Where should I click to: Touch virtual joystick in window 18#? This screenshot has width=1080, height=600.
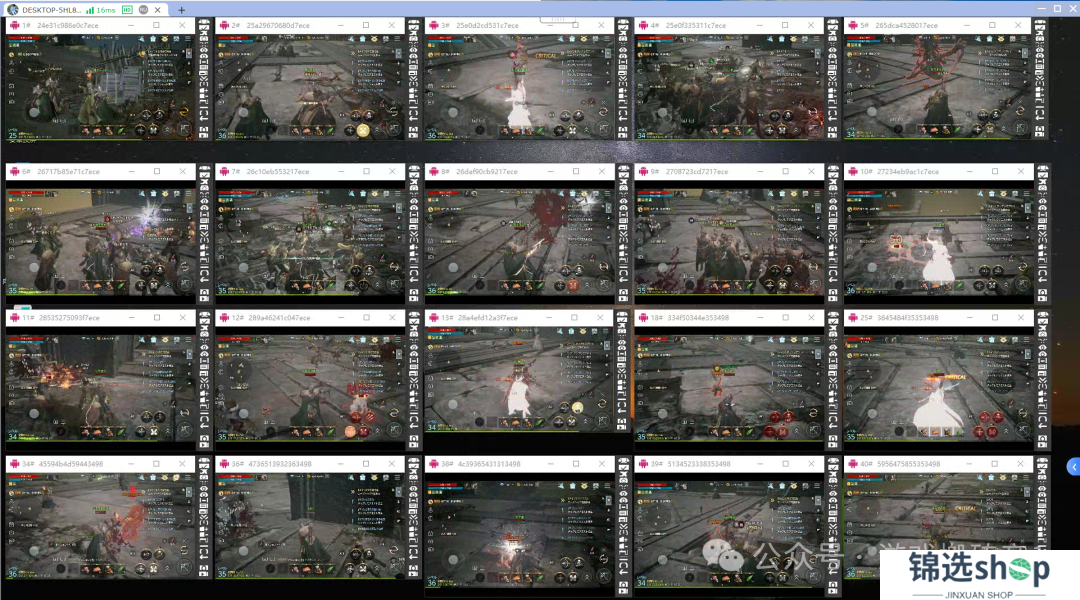tap(663, 413)
